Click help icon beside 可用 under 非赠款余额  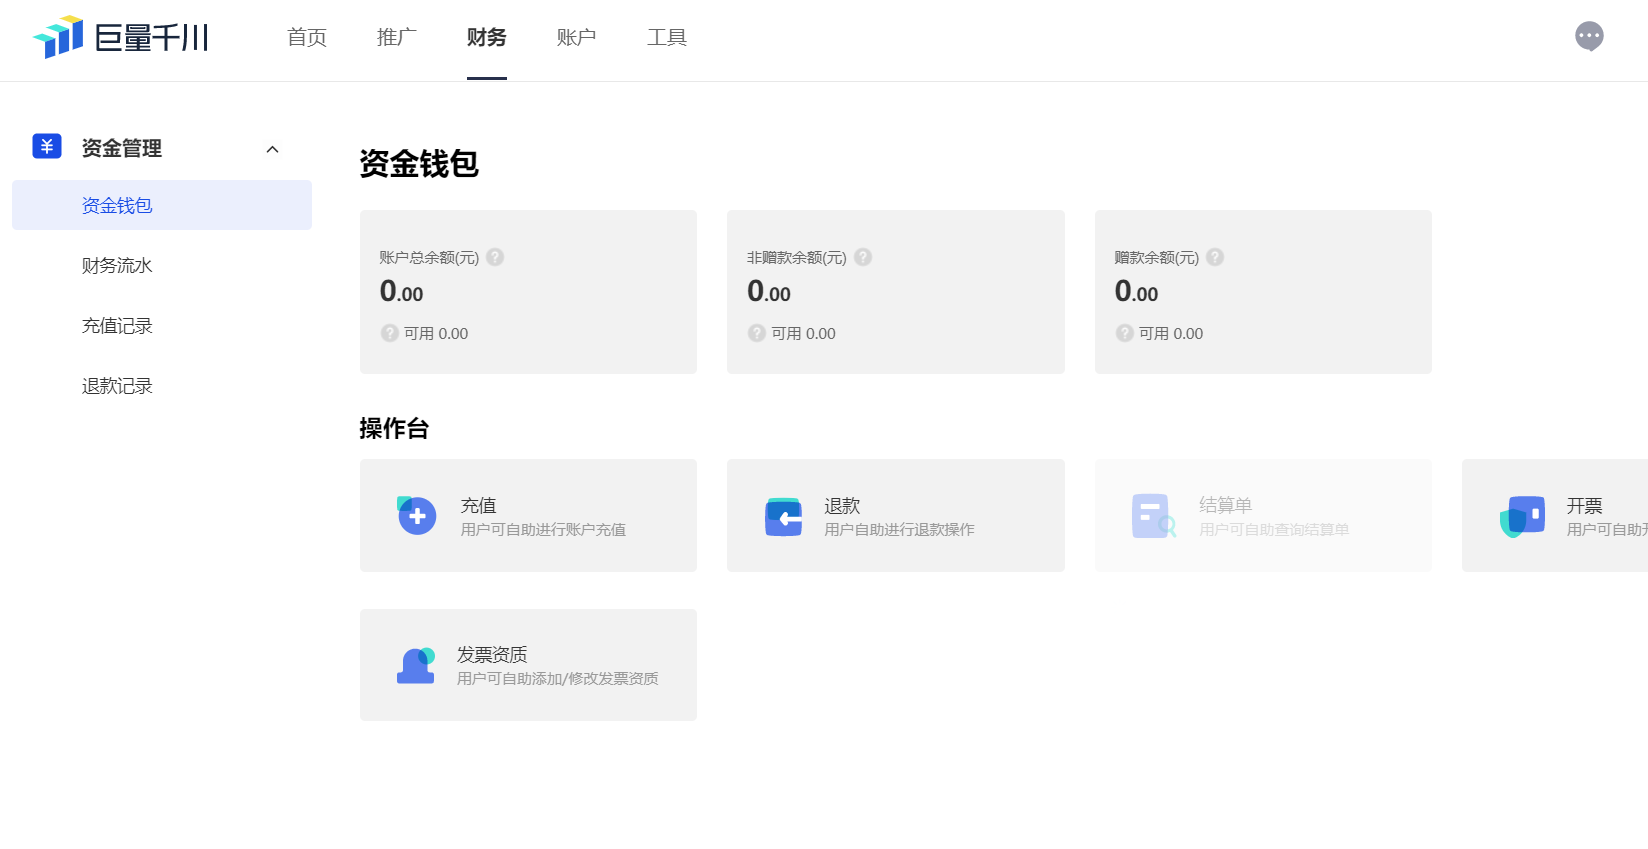pyautogui.click(x=757, y=333)
